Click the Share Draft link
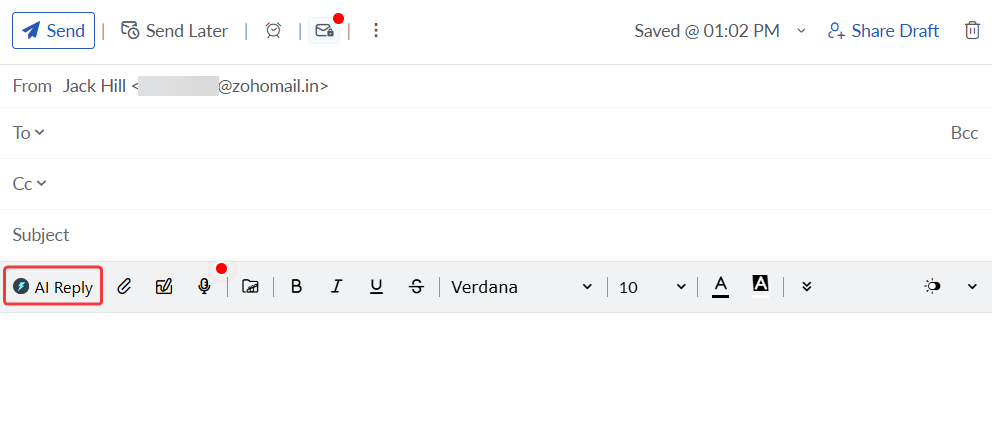Image resolution: width=992 pixels, height=431 pixels. [883, 31]
